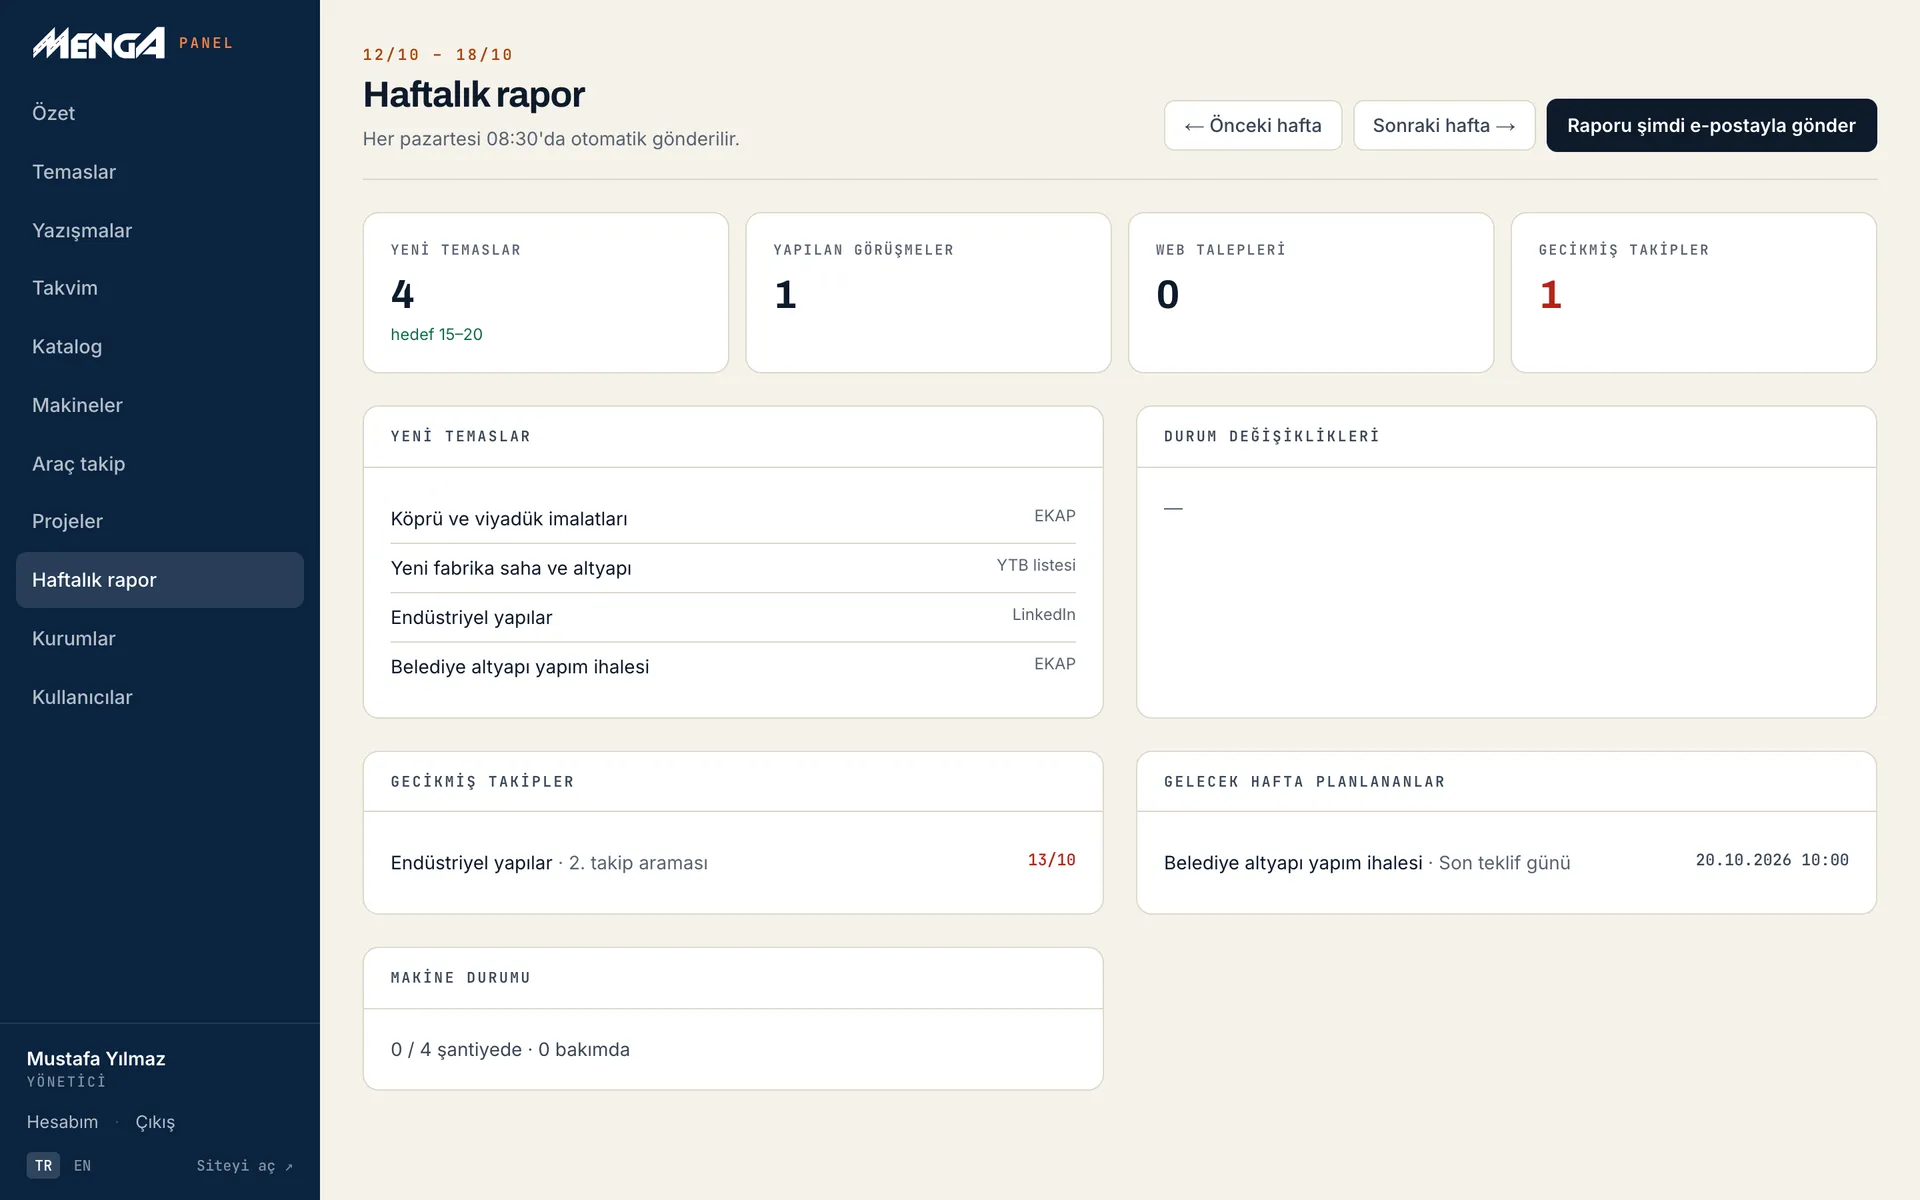
Task: Select the Web Talepleri summary card
Action: (x=1311, y=292)
